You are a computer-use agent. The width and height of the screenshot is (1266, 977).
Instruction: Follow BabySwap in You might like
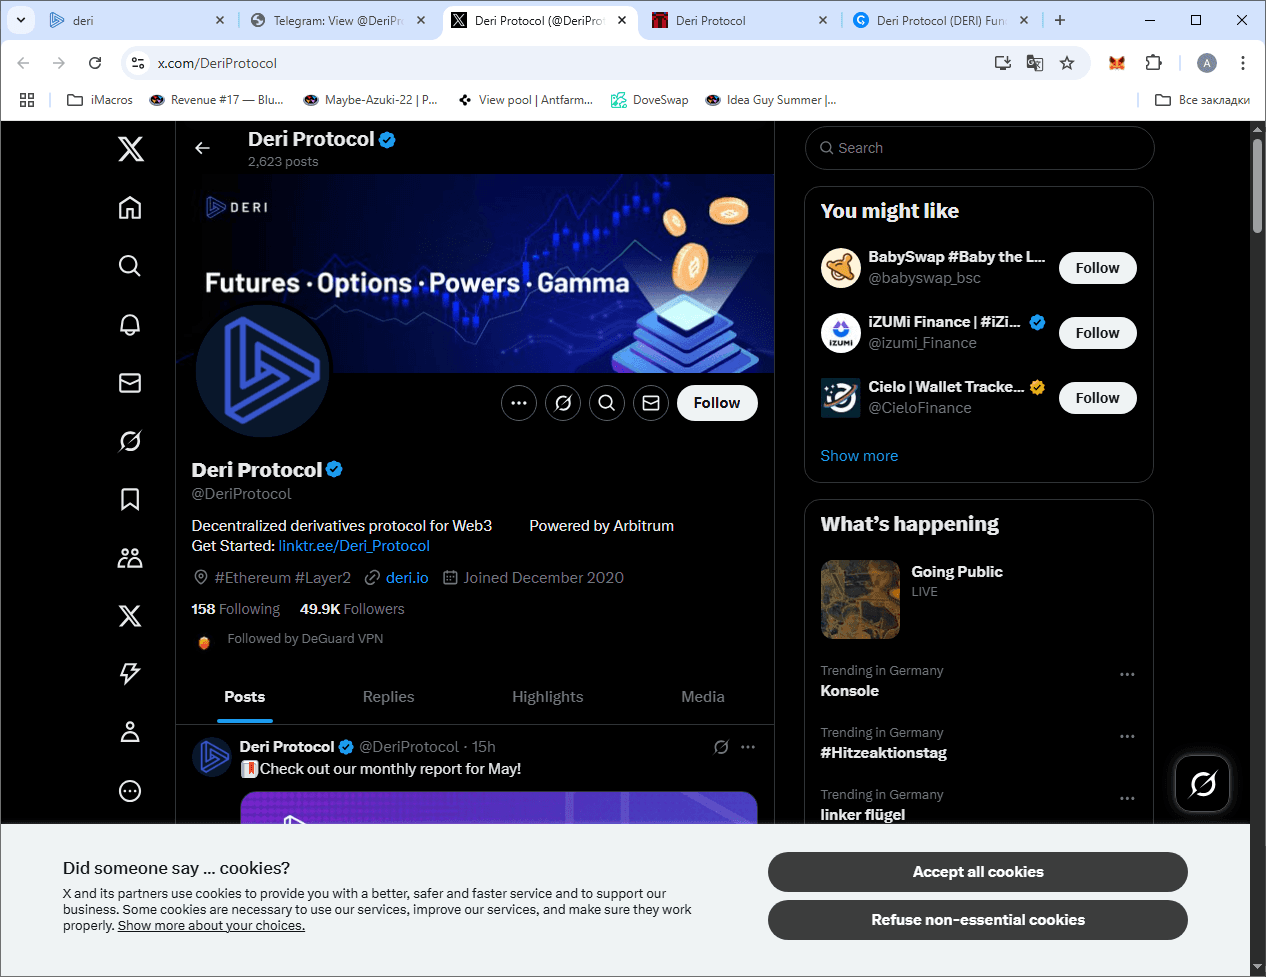click(x=1097, y=268)
